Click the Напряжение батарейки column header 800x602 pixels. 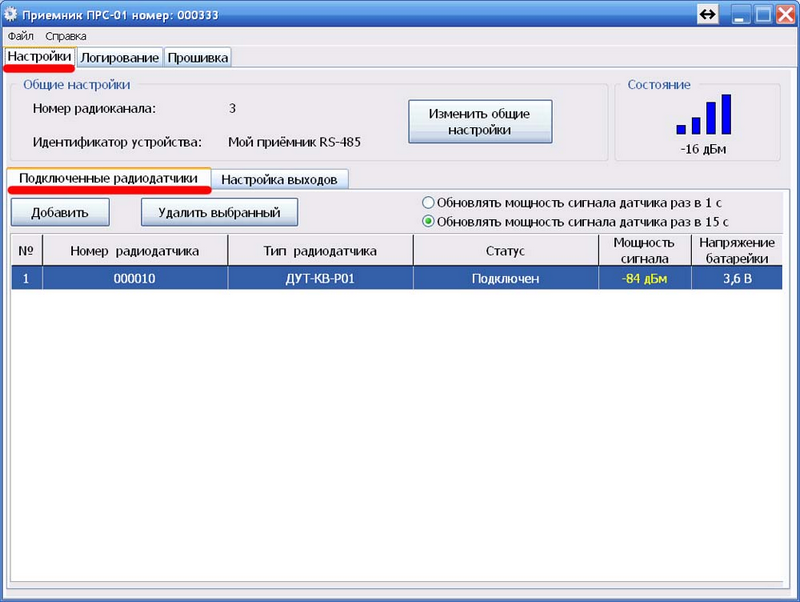pyautogui.click(x=737, y=250)
